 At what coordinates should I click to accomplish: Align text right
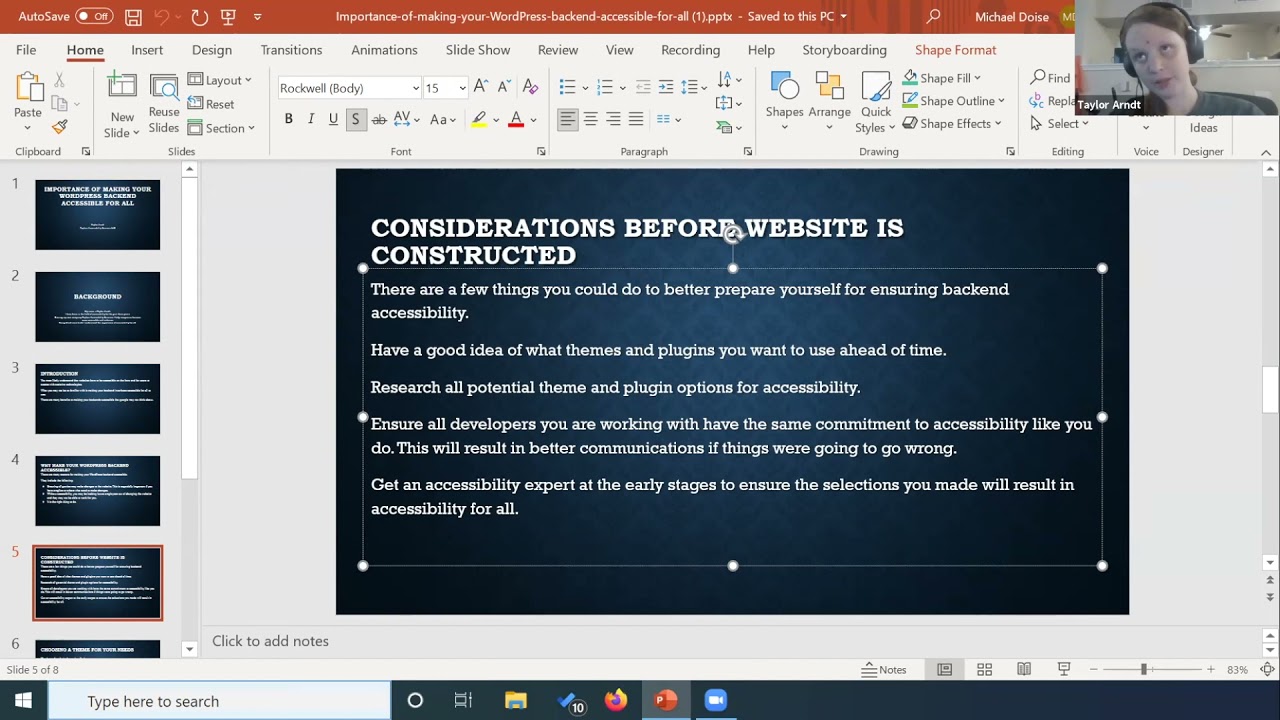coord(613,119)
